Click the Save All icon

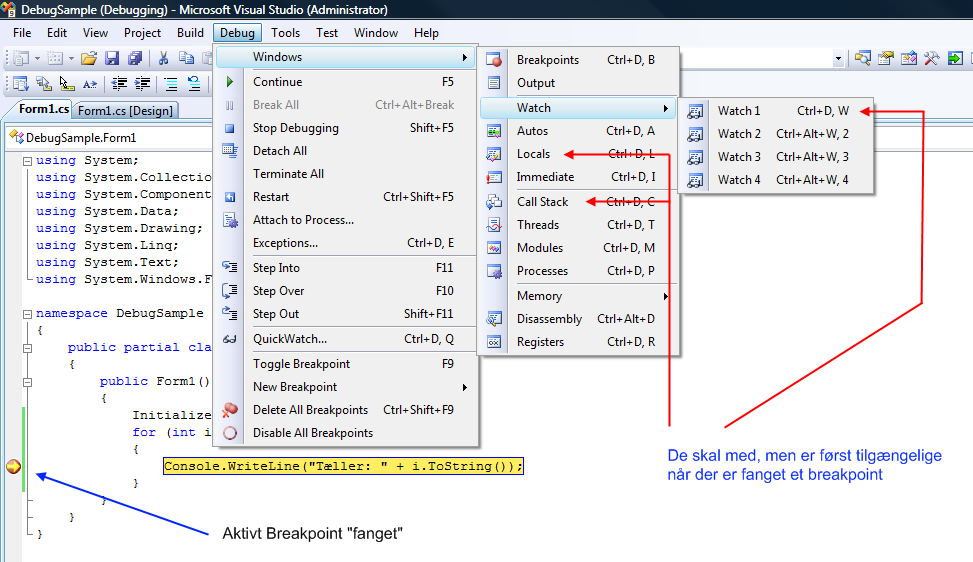[135, 58]
